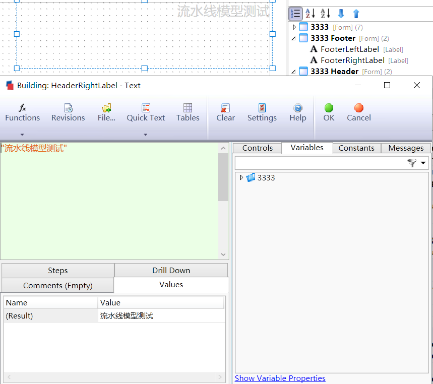Close the Building dialog window

coord(417,85)
